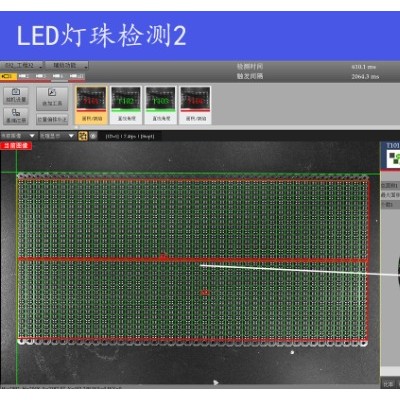Select the T101 tool icon in right panel

pyautogui.click(x=393, y=155)
